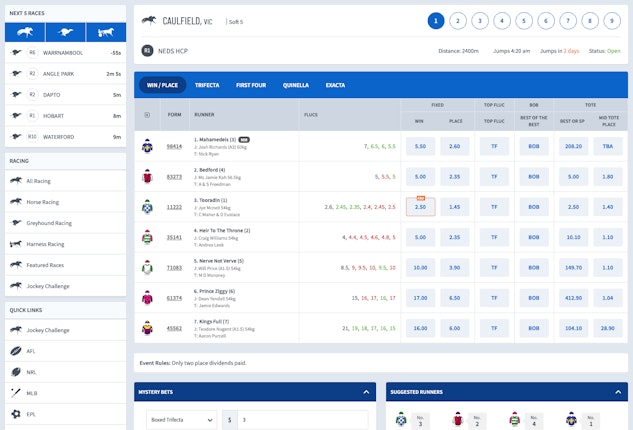Switch to race 8 at Caulfield
Image resolution: width=633 pixels, height=430 pixels.
[x=590, y=21]
